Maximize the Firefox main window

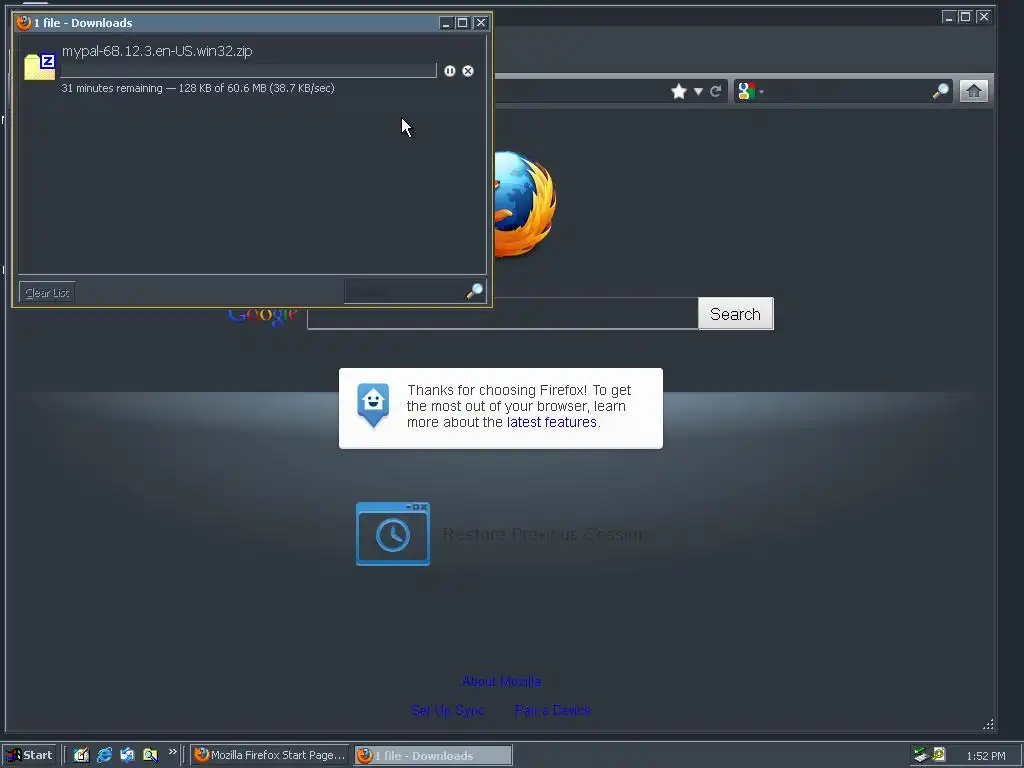pos(965,17)
